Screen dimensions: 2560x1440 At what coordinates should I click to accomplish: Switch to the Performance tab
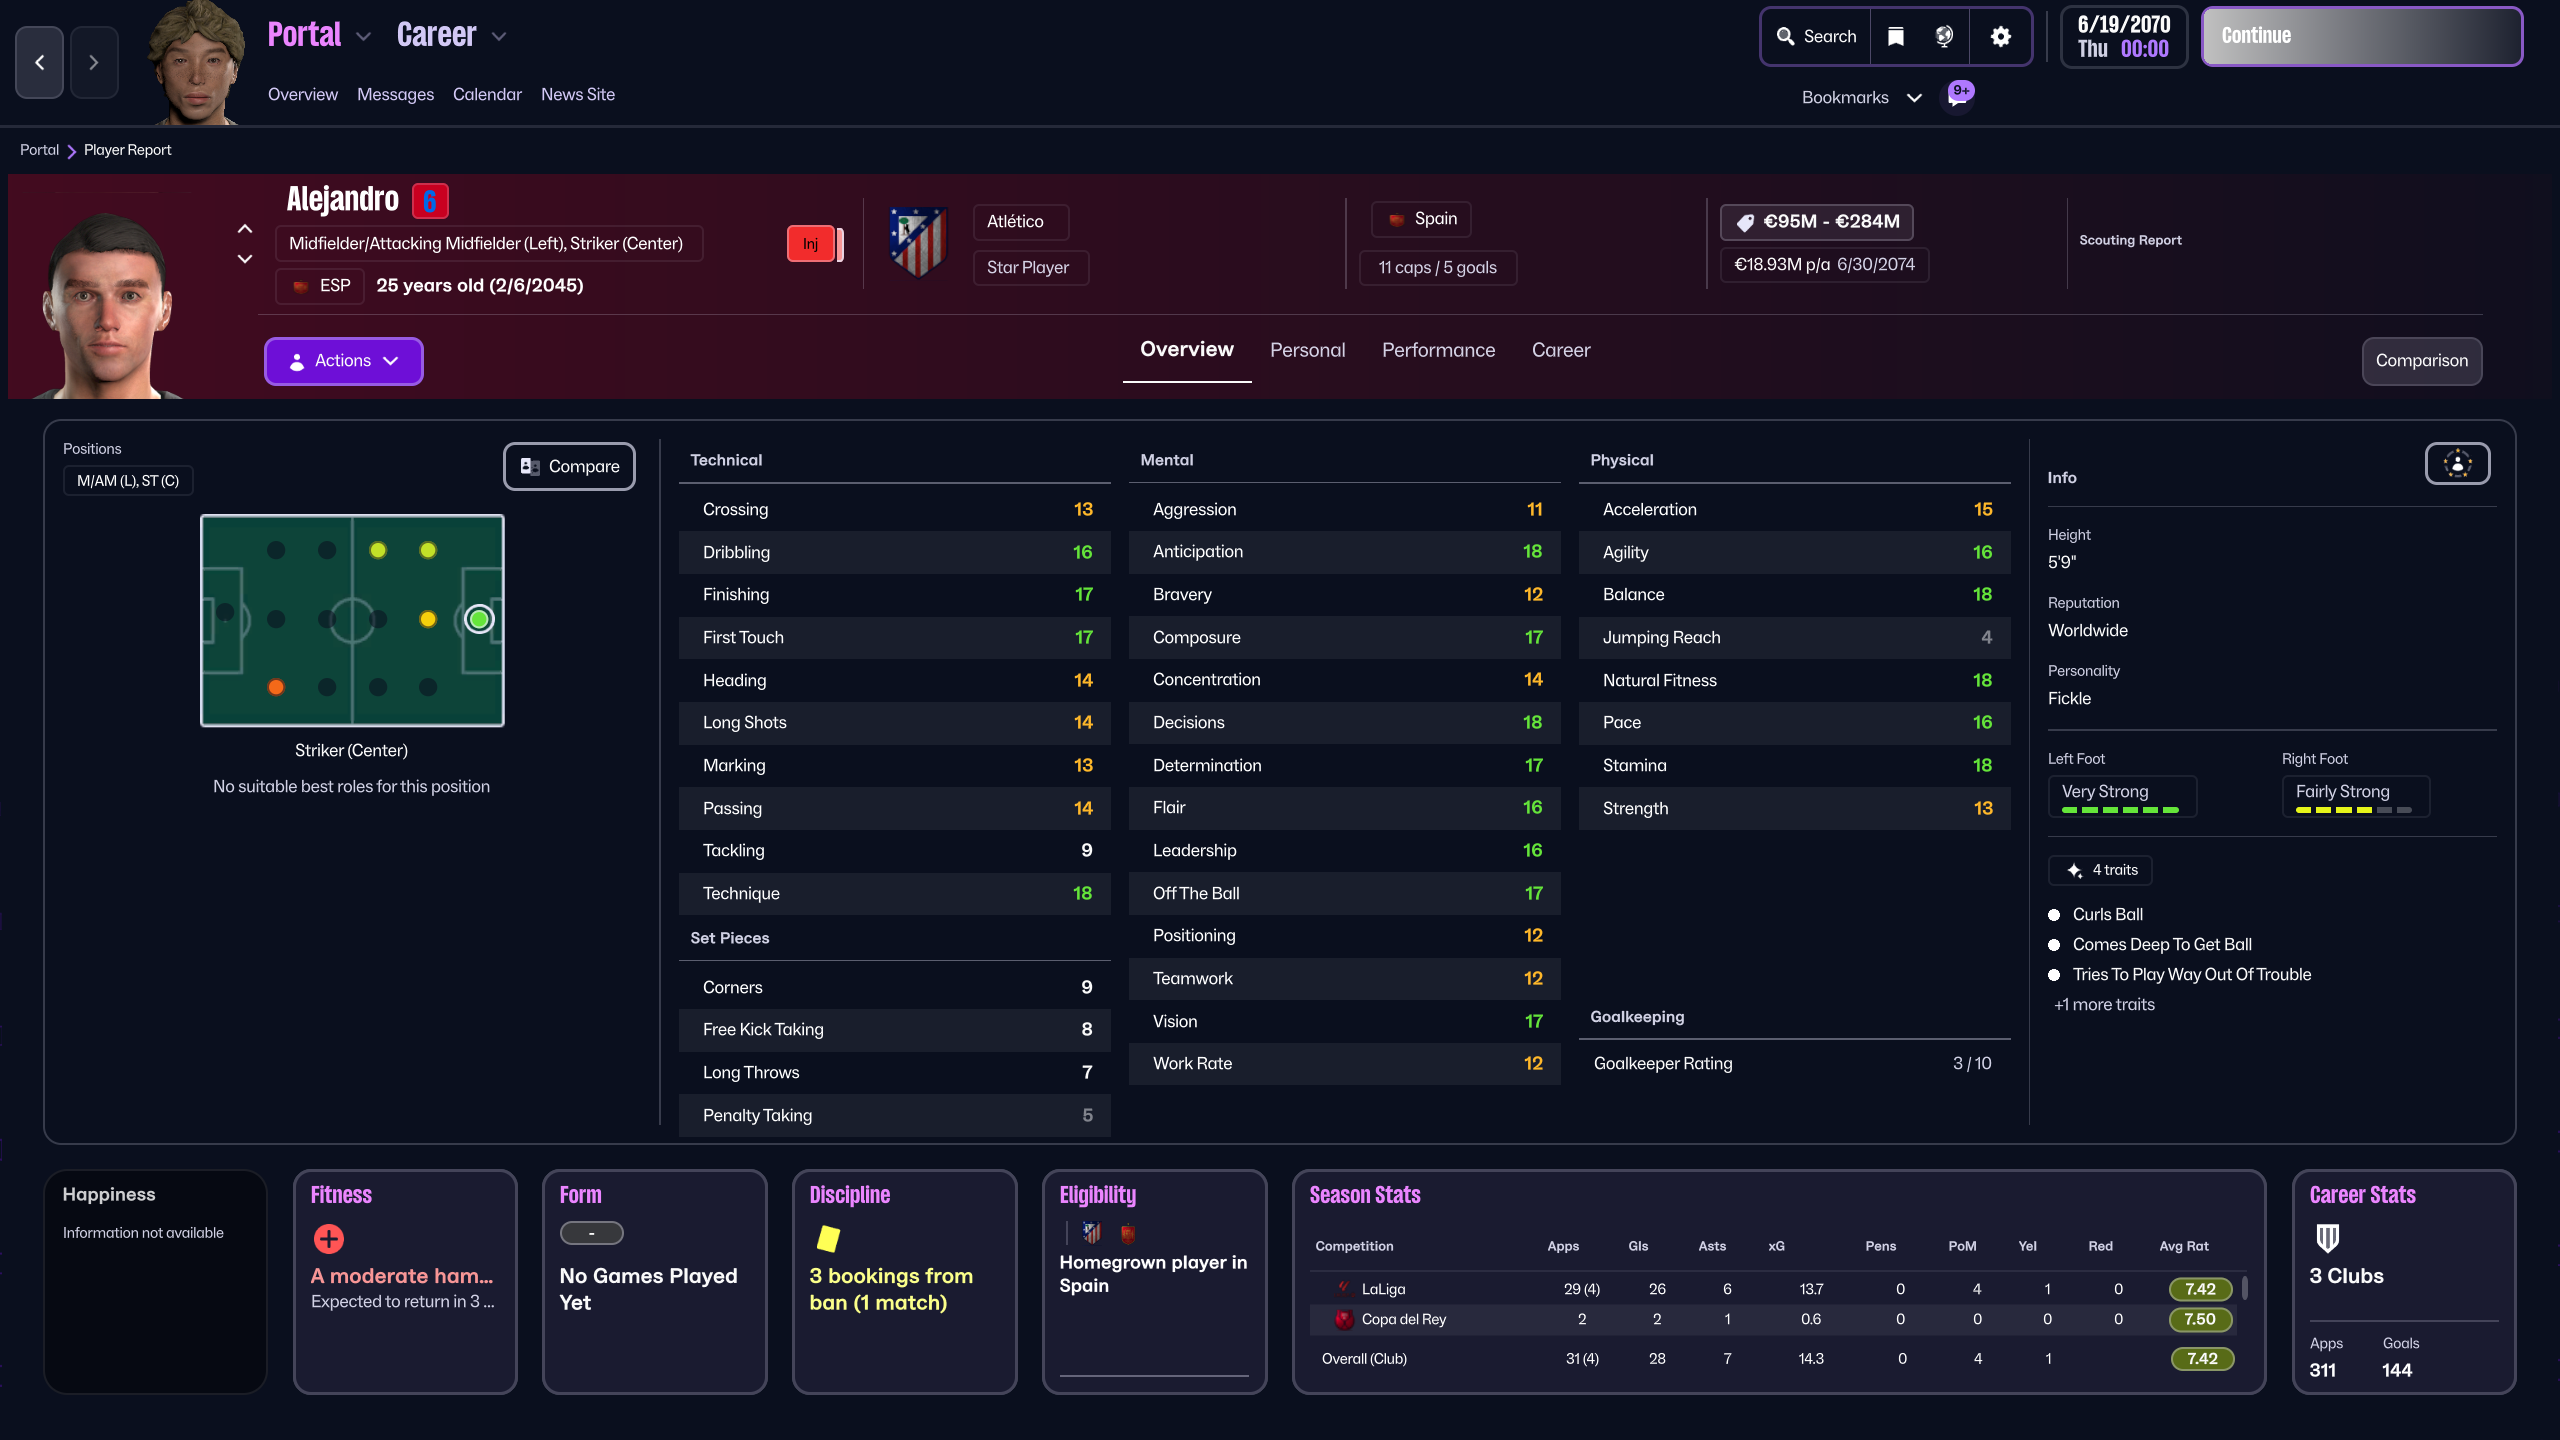click(1438, 350)
